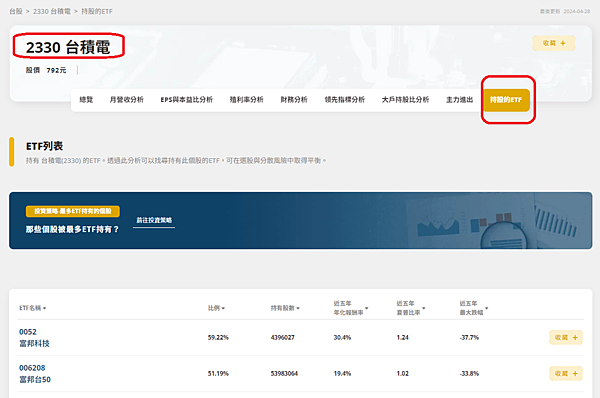
Task: Open the 財務分析 tab
Action: pyautogui.click(x=294, y=100)
